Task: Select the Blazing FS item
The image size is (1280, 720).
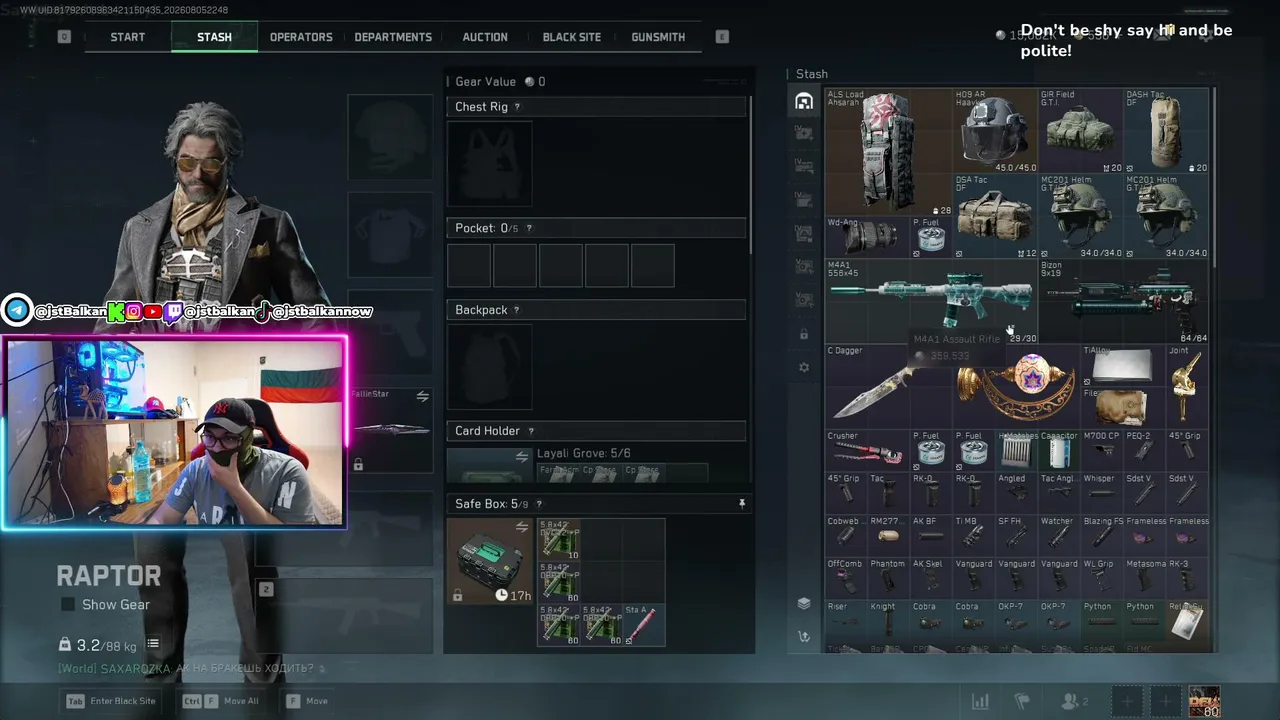Action: tap(1102, 535)
